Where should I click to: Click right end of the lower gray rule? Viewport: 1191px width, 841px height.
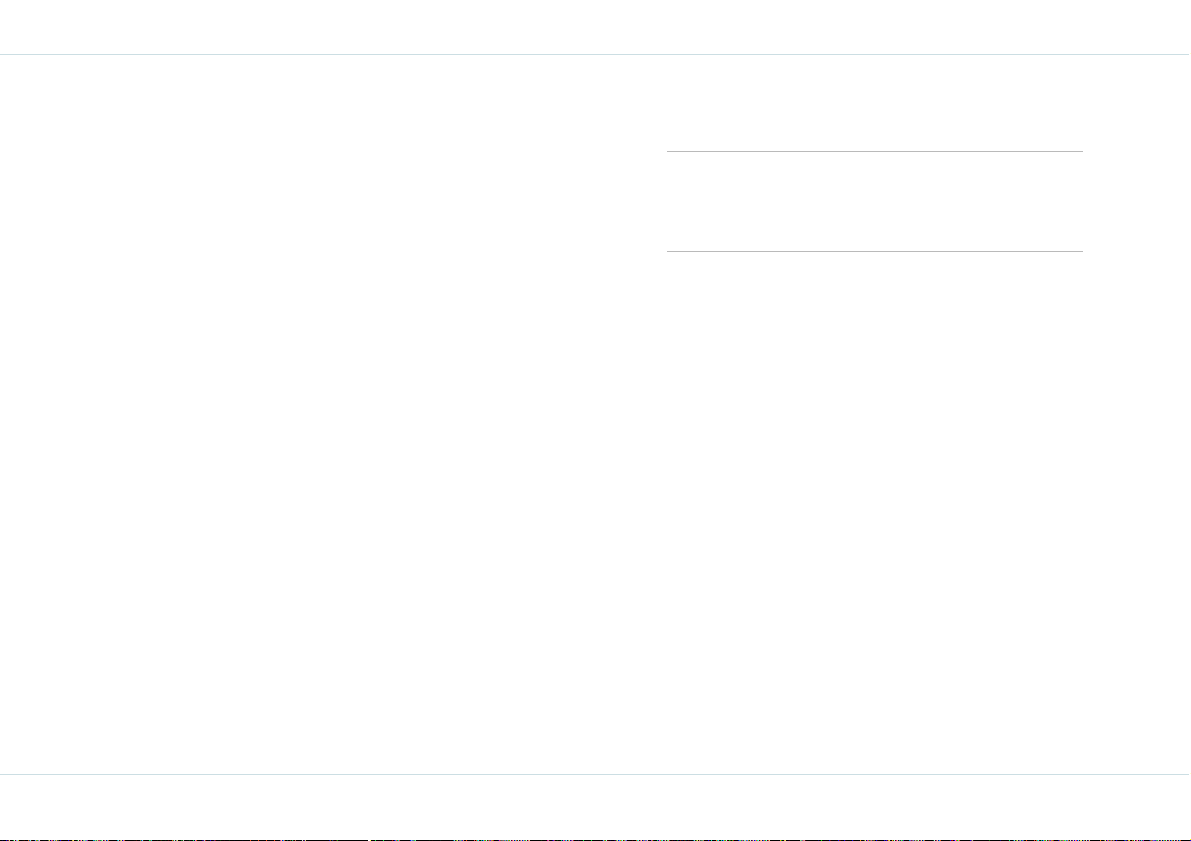[x=1081, y=251]
